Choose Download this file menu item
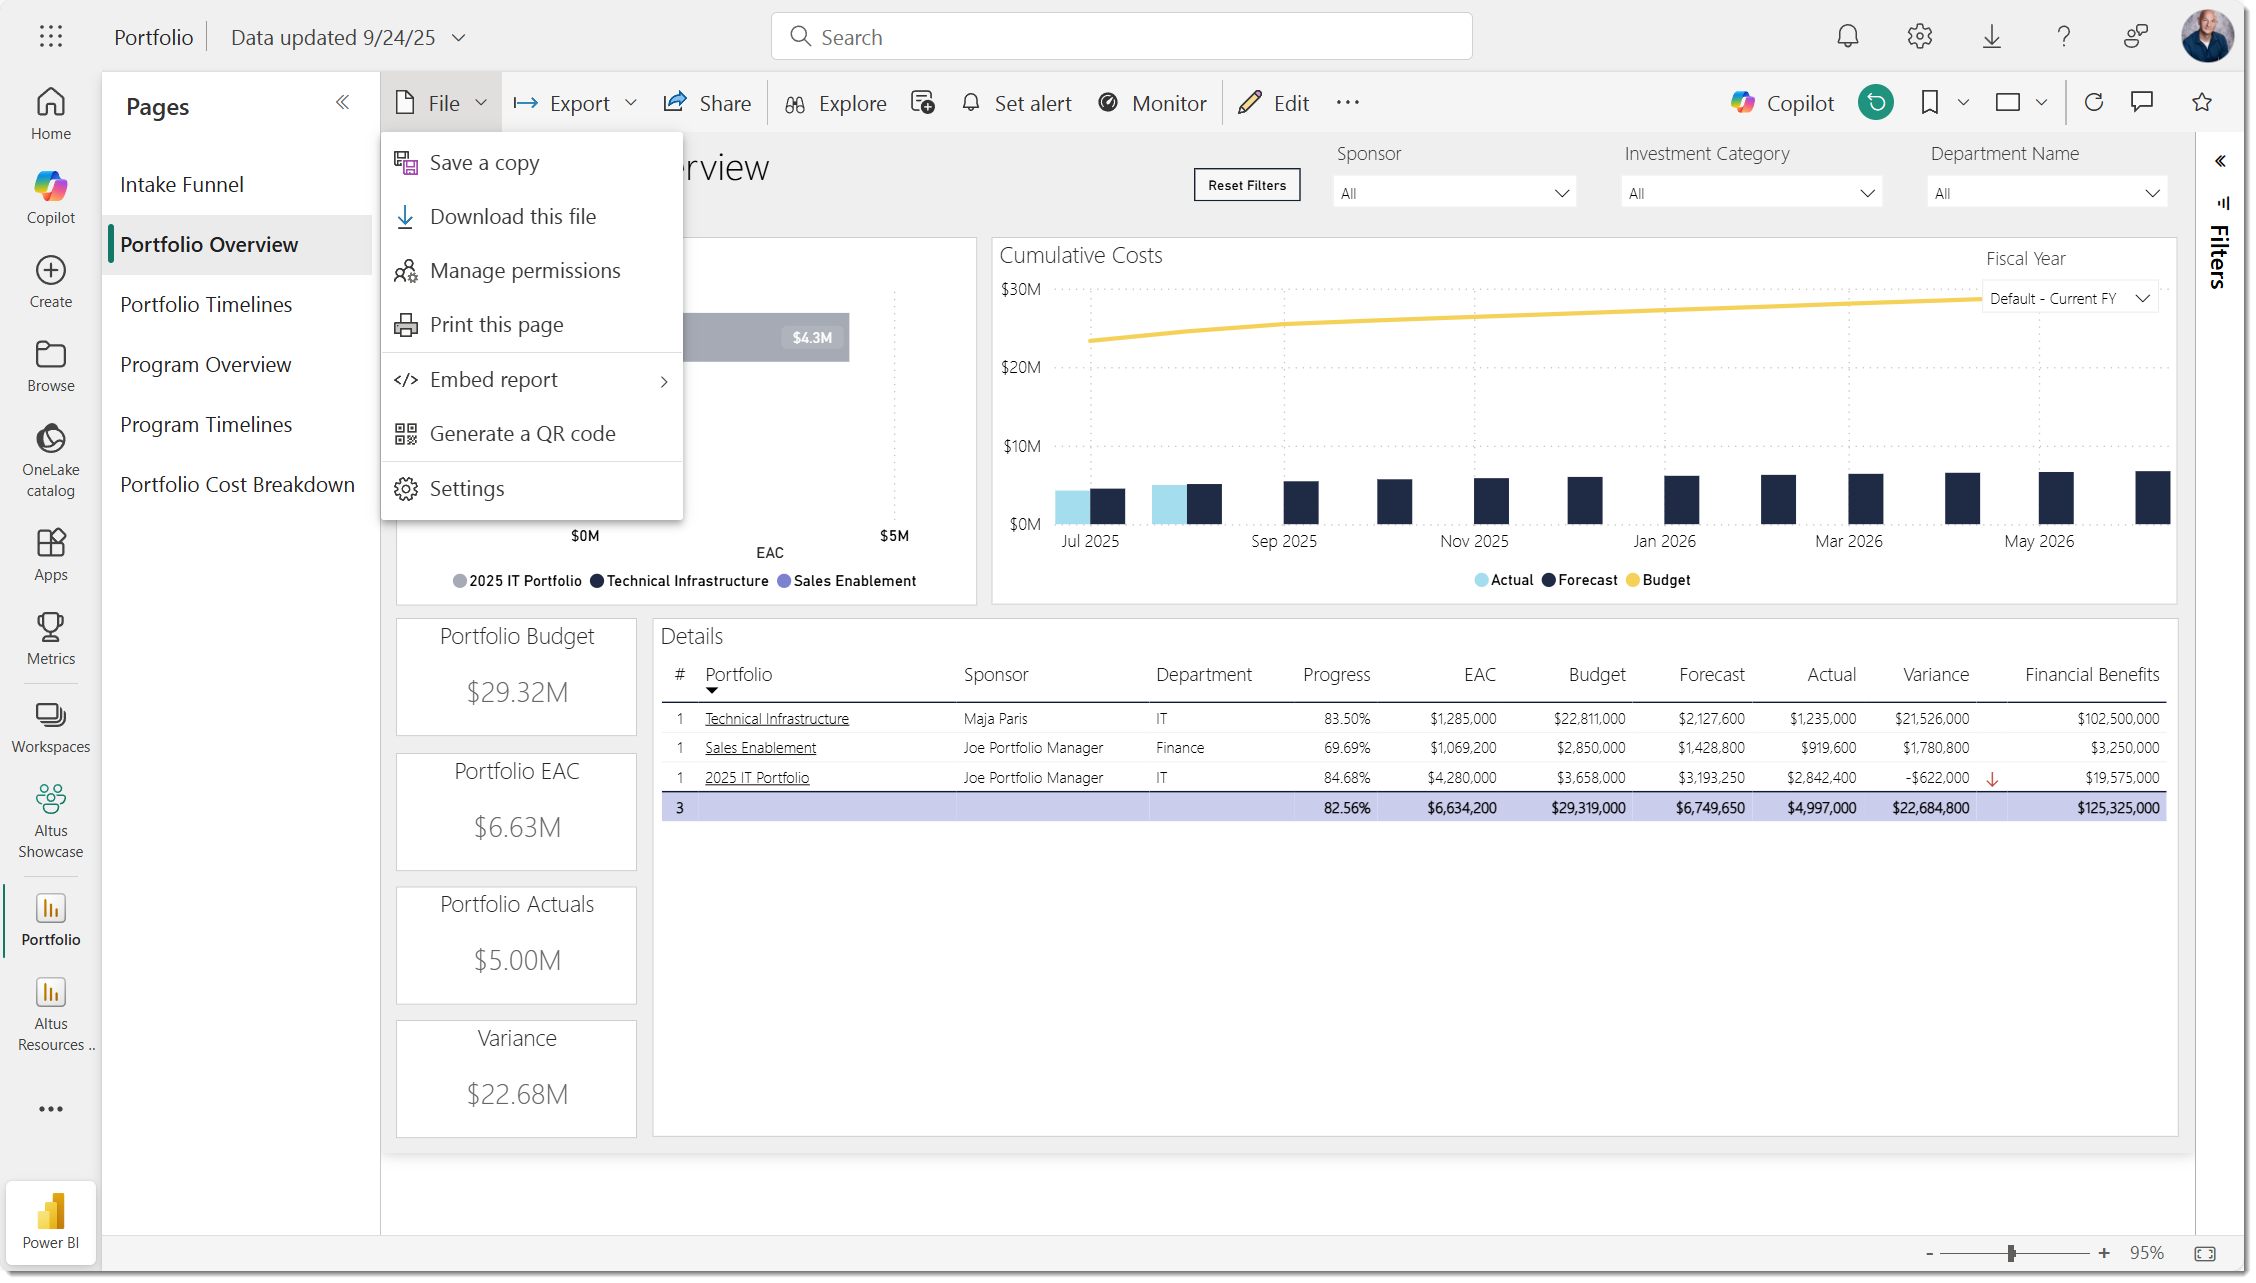2256x1283 pixels. [512, 217]
